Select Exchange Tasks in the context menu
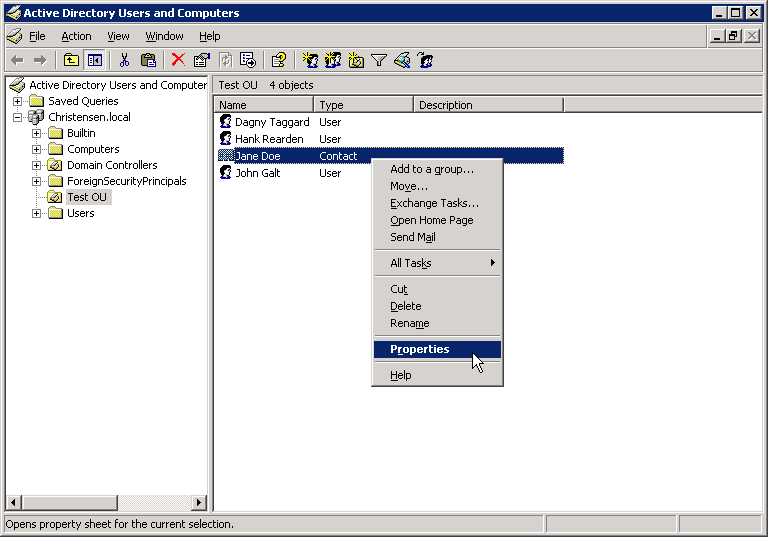The width and height of the screenshot is (768, 537). [434, 203]
